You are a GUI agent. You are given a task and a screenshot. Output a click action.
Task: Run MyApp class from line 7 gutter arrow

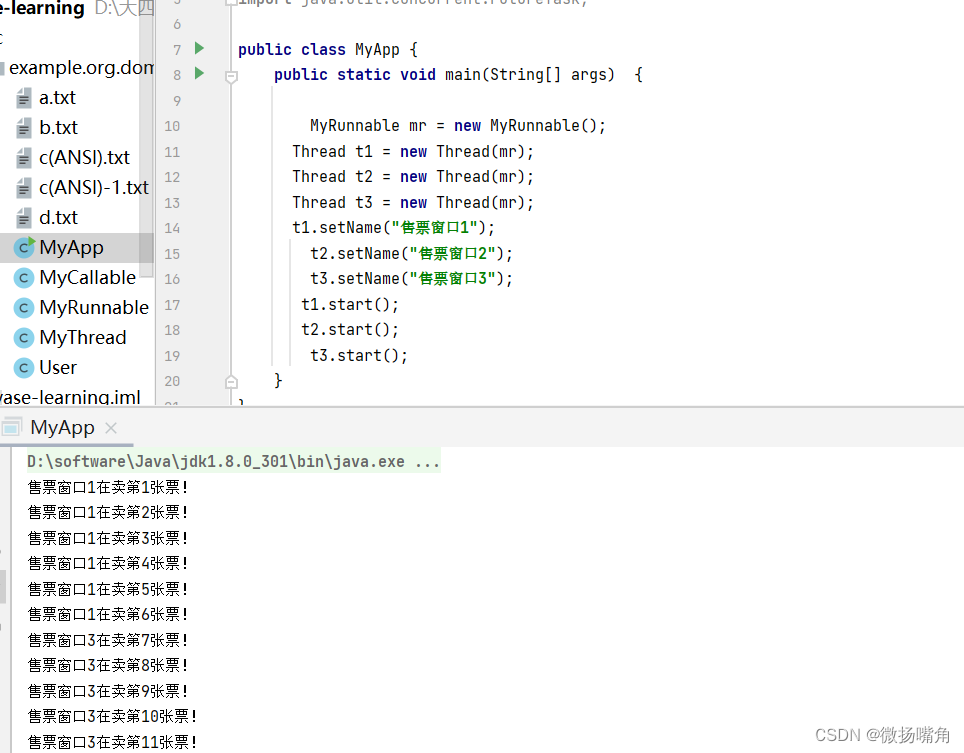click(x=199, y=48)
